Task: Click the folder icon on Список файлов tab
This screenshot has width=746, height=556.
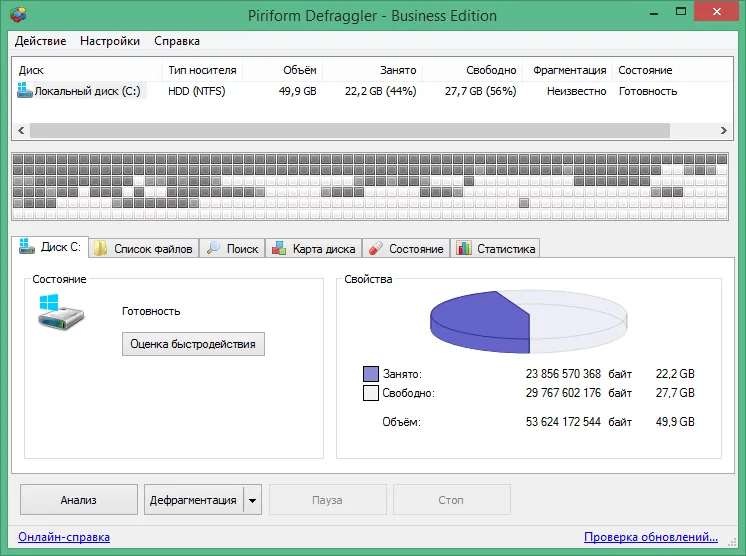Action: coord(100,248)
